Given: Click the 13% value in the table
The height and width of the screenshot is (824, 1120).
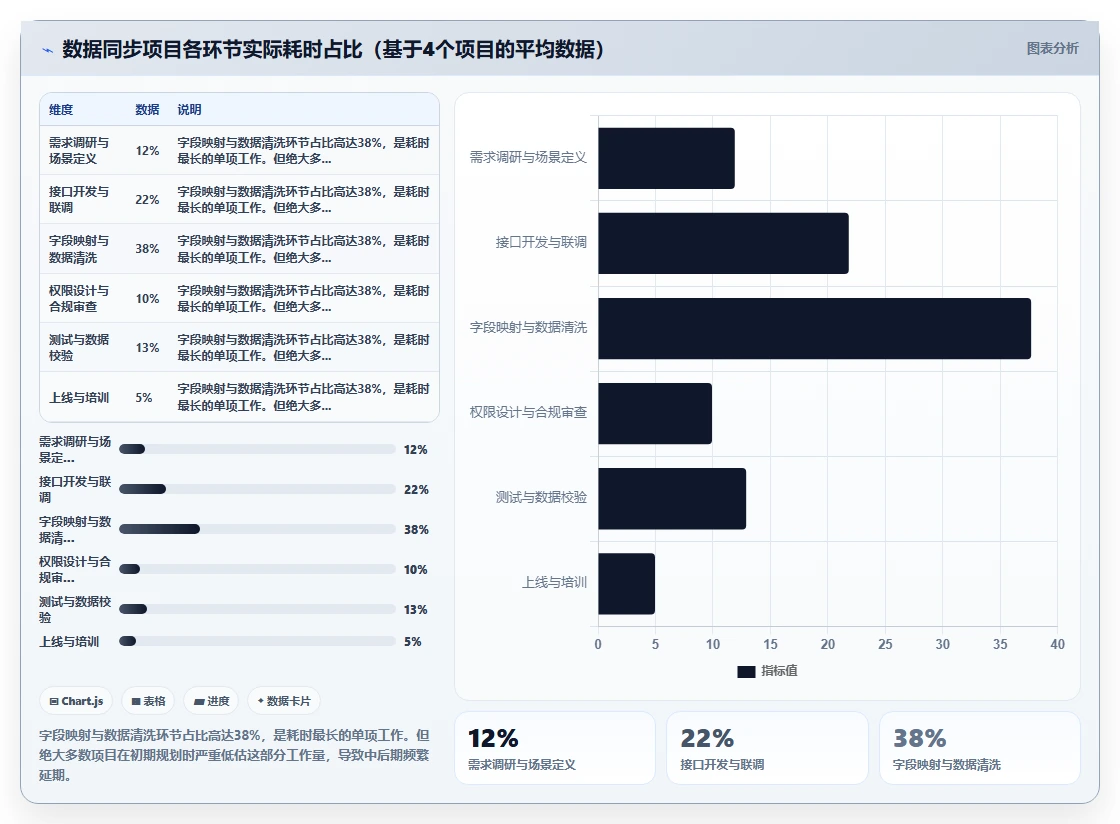Looking at the screenshot, I should click(x=147, y=347).
